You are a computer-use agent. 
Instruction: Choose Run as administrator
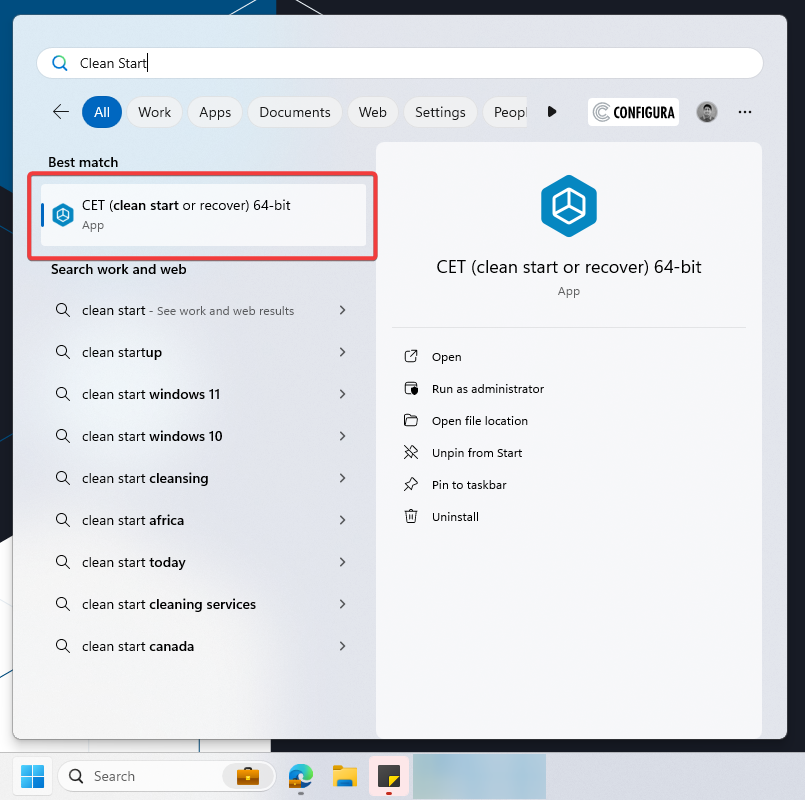coord(488,389)
